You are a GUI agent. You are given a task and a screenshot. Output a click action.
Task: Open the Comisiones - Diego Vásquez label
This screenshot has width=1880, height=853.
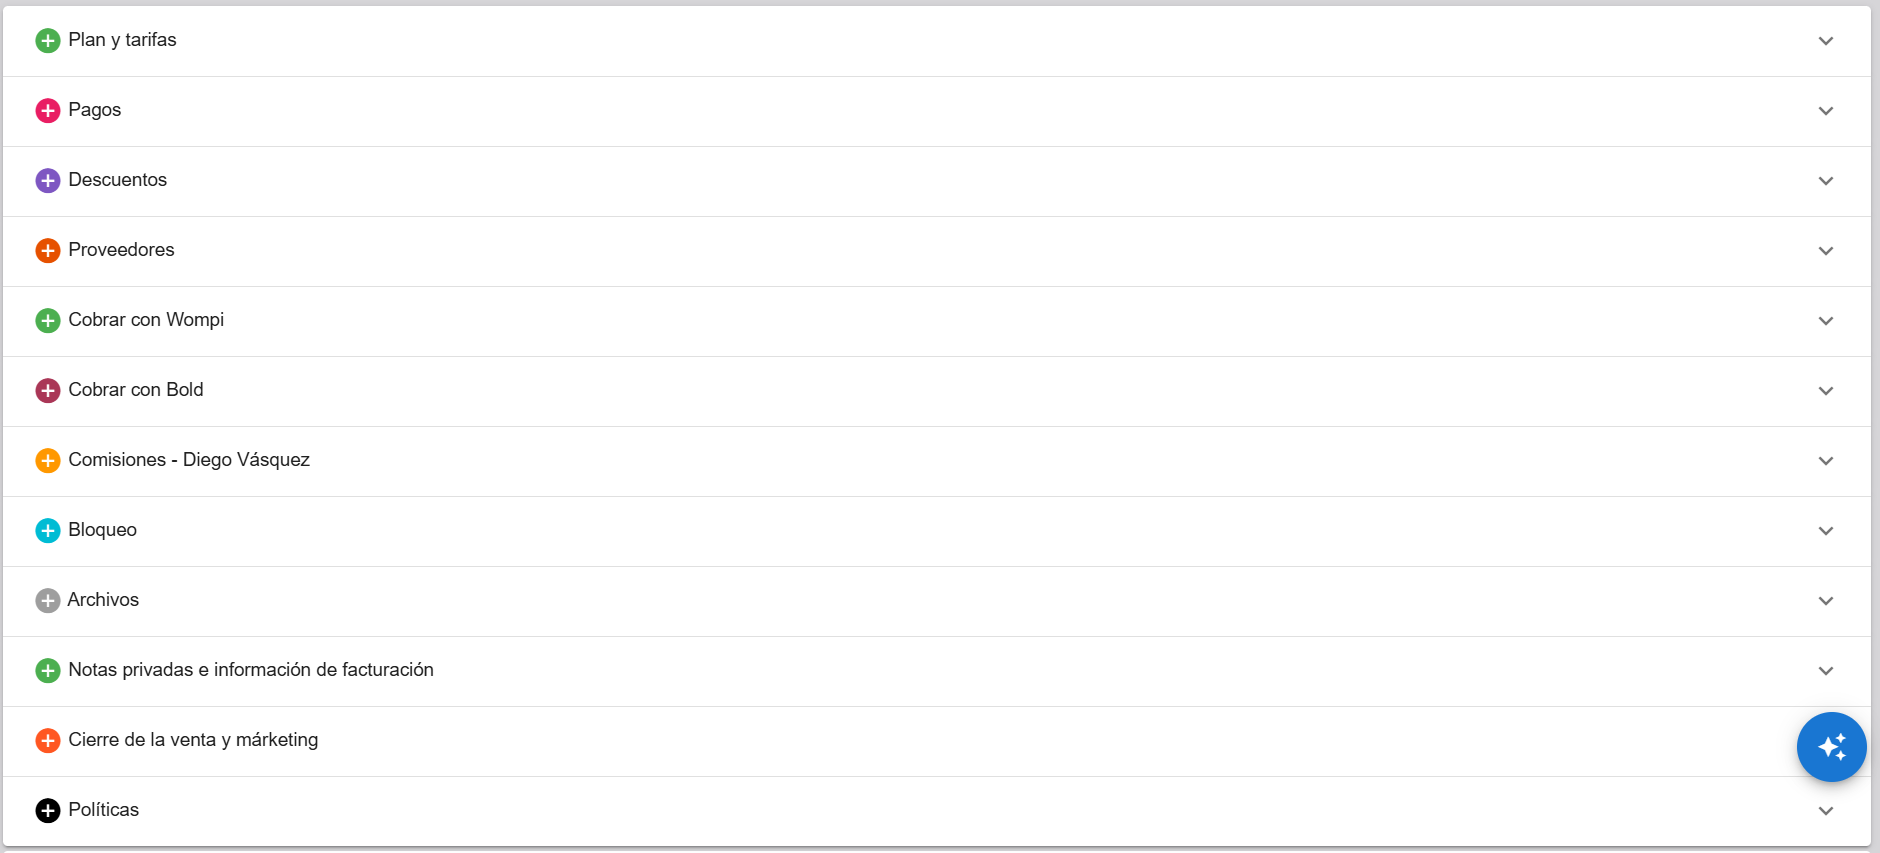pyautogui.click(x=190, y=460)
